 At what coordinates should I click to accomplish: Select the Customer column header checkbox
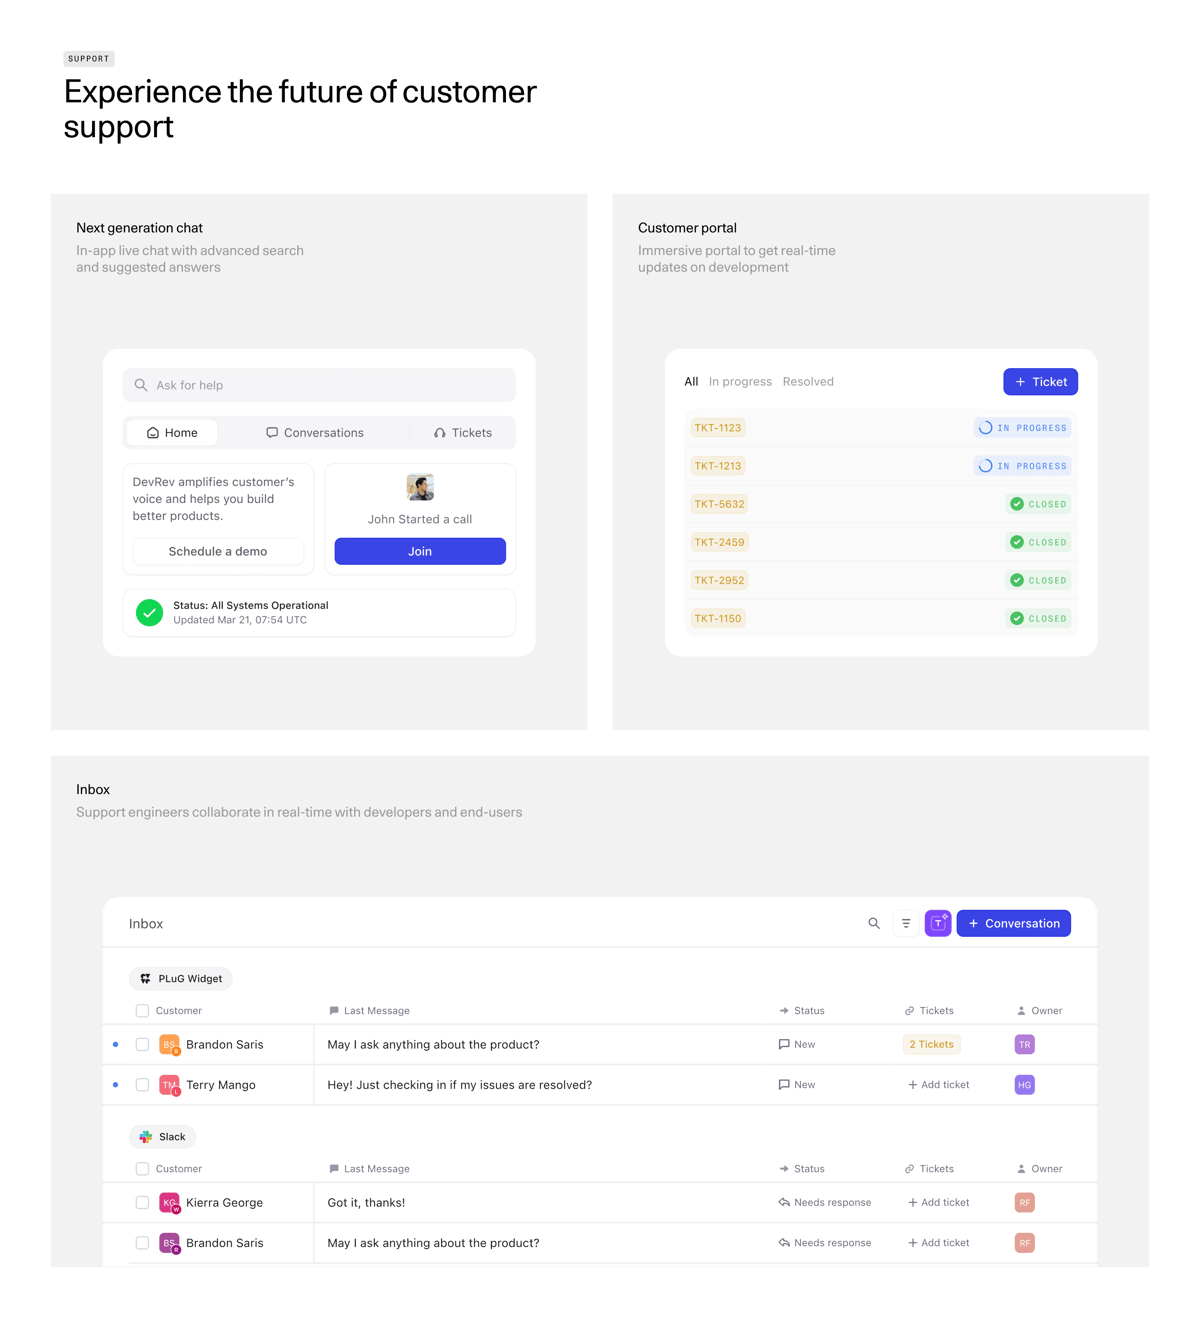click(x=142, y=1010)
